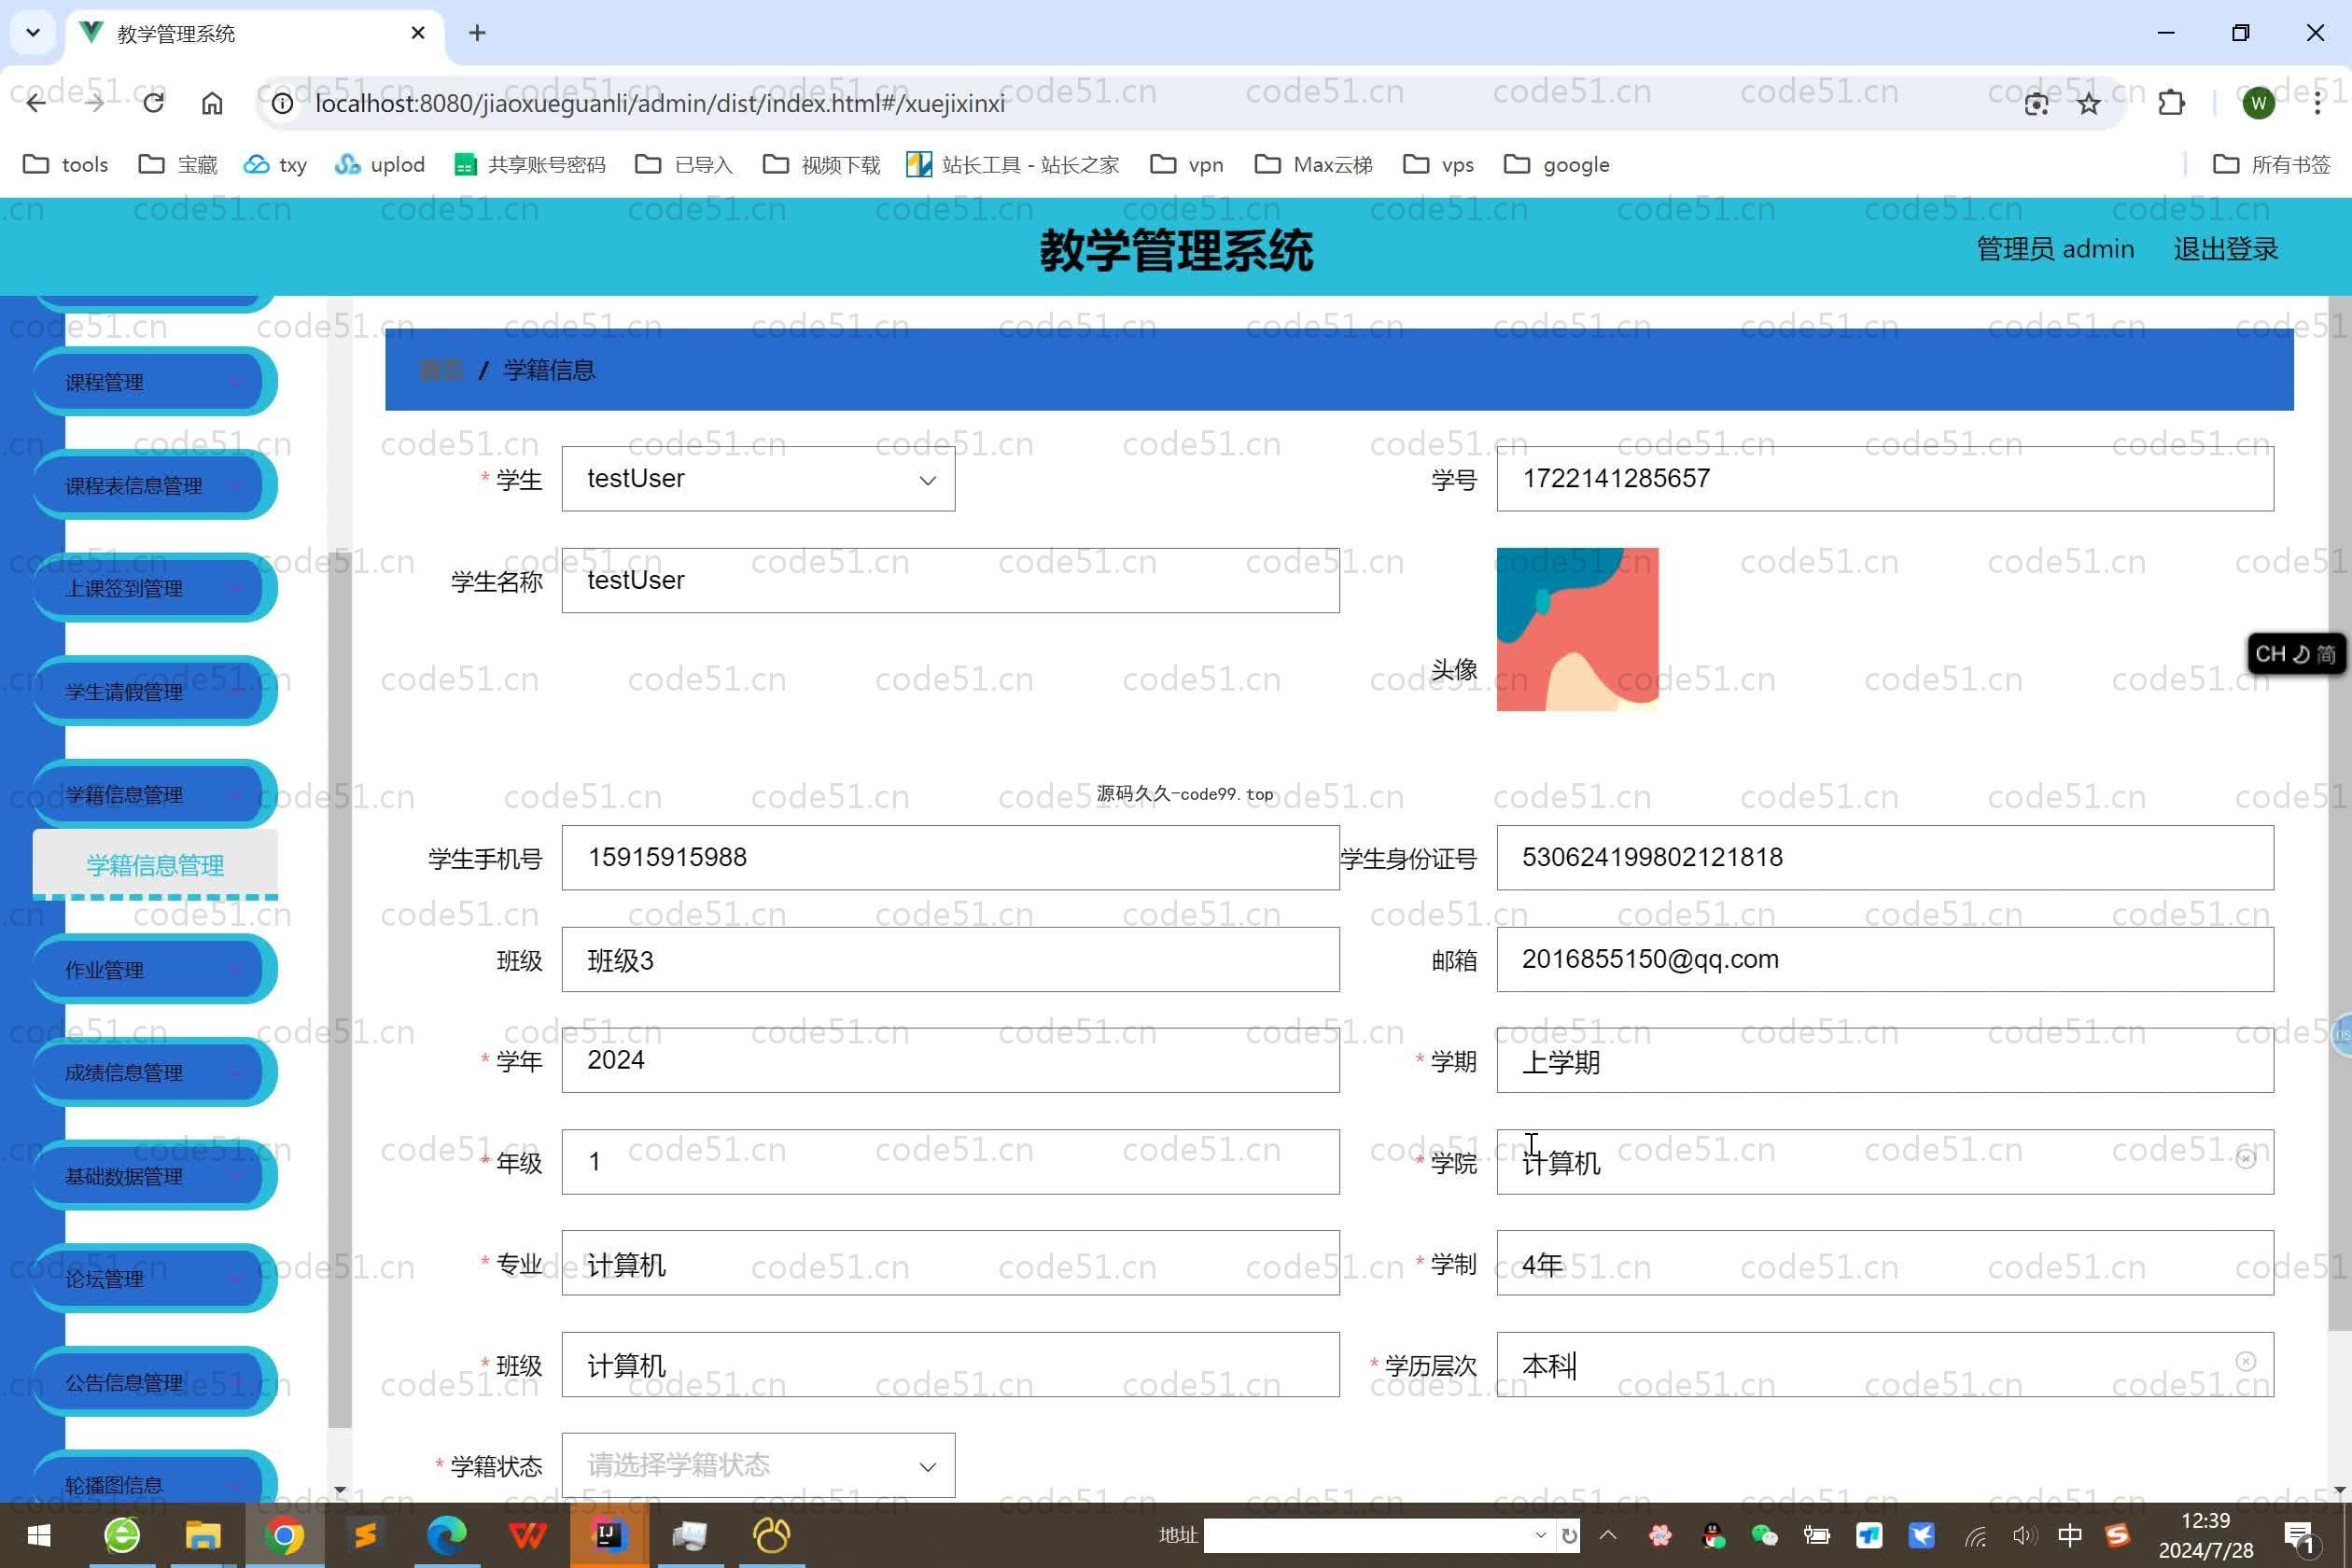The height and width of the screenshot is (1568, 2352).
Task: Click the 邮箱 input field
Action: click(1884, 959)
